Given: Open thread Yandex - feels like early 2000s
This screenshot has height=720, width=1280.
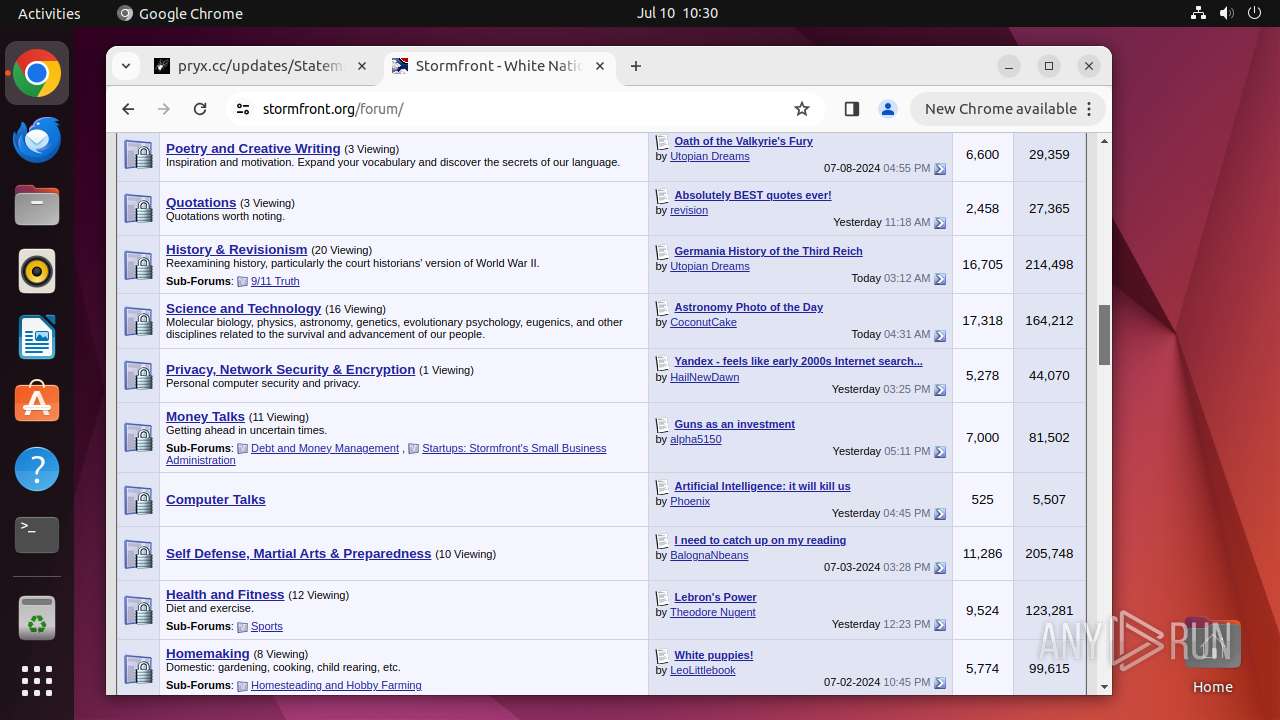Looking at the screenshot, I should 798,361.
